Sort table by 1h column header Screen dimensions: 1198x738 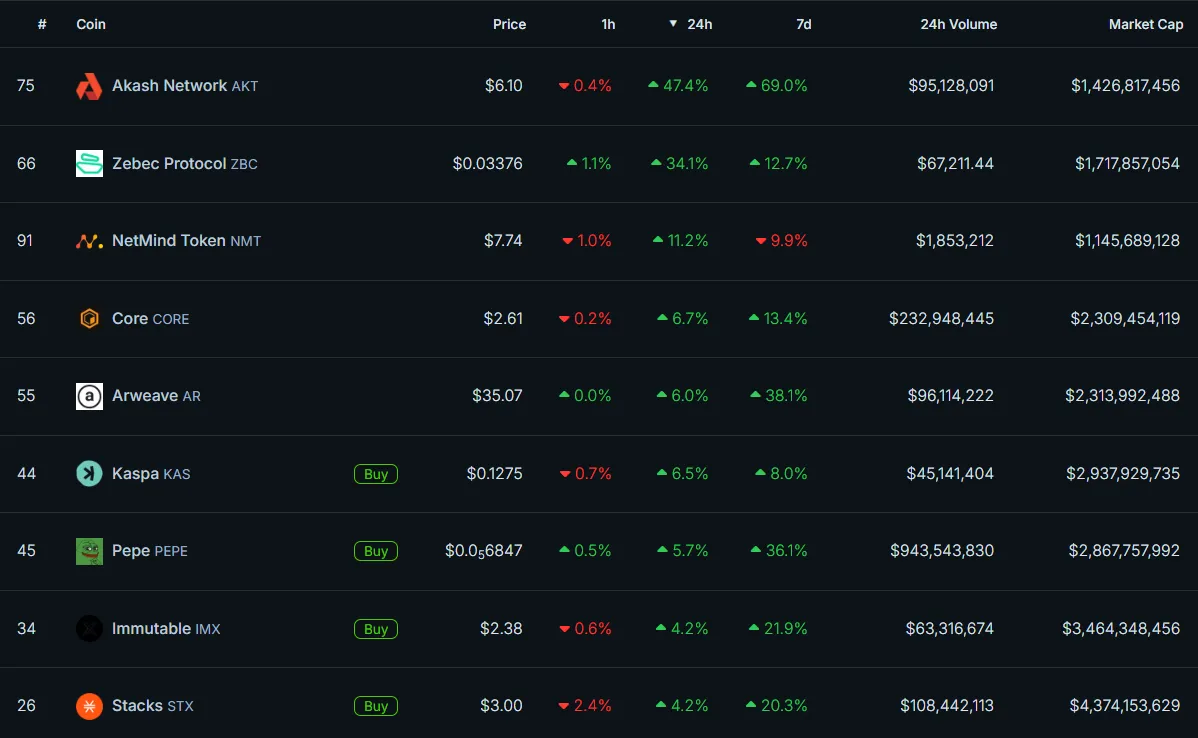[608, 24]
